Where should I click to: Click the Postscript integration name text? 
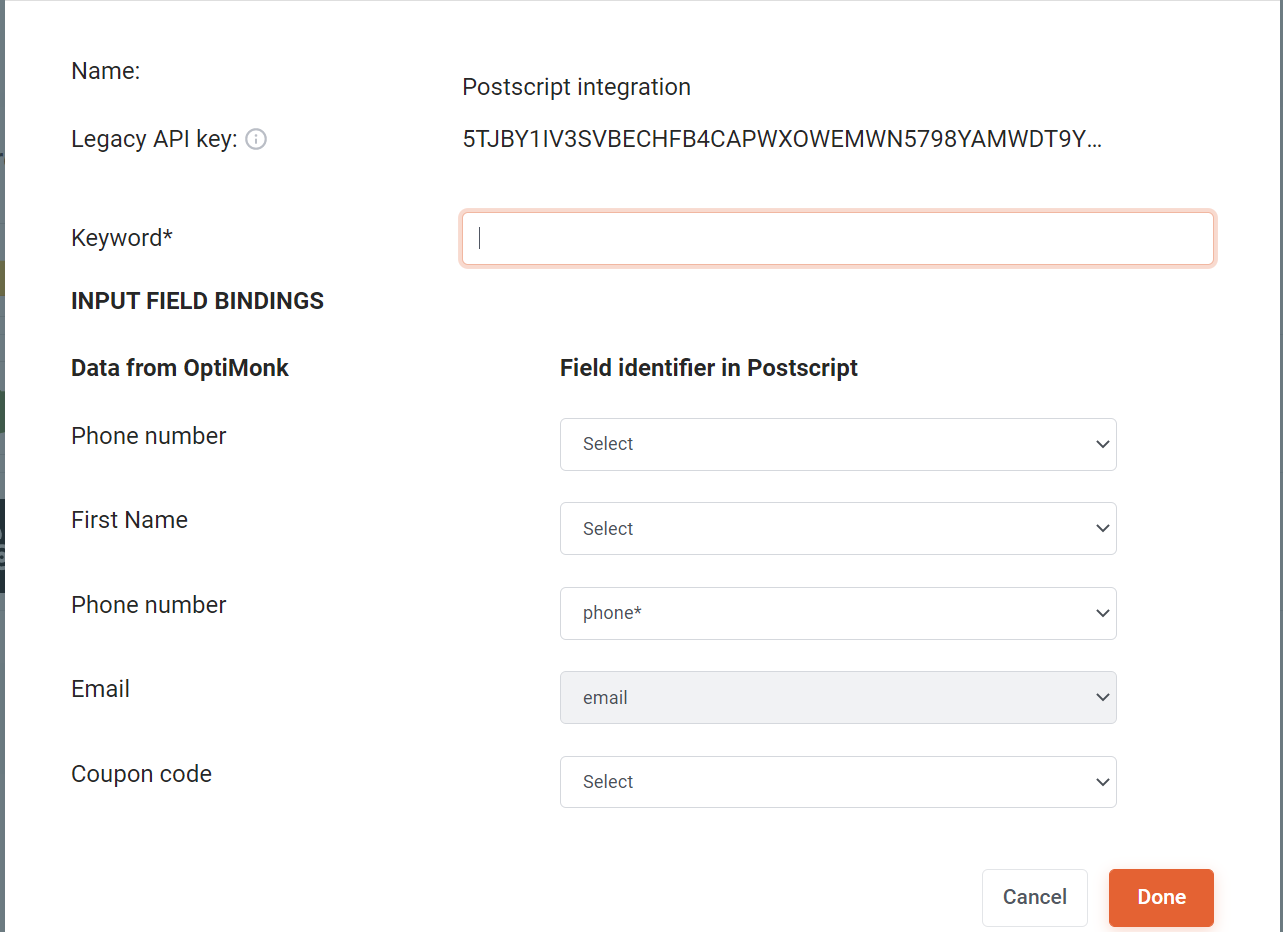(x=576, y=87)
